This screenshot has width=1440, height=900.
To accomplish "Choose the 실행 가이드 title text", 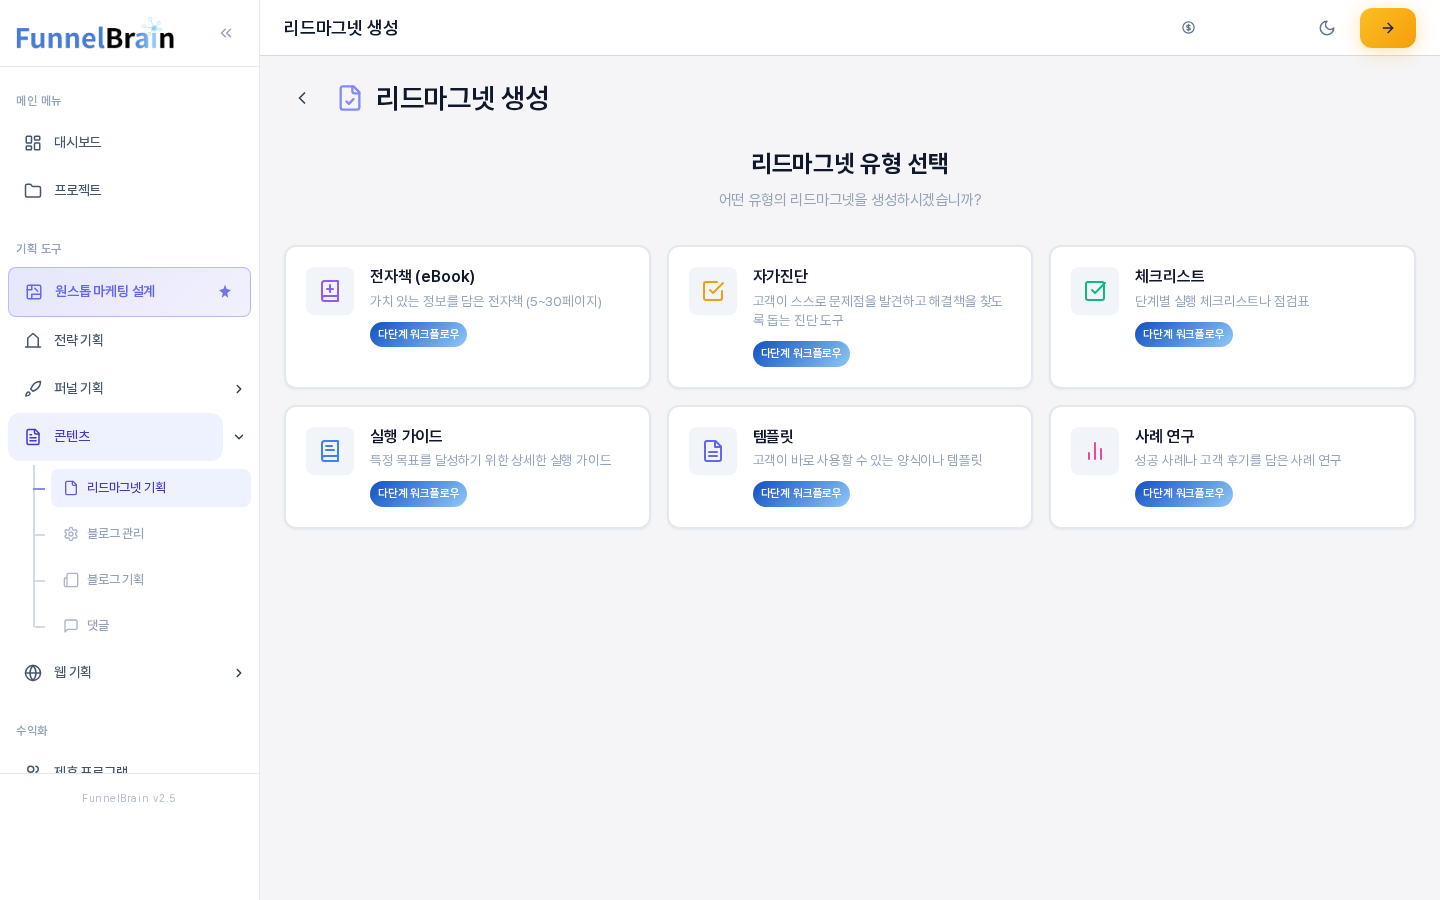I will [406, 437].
